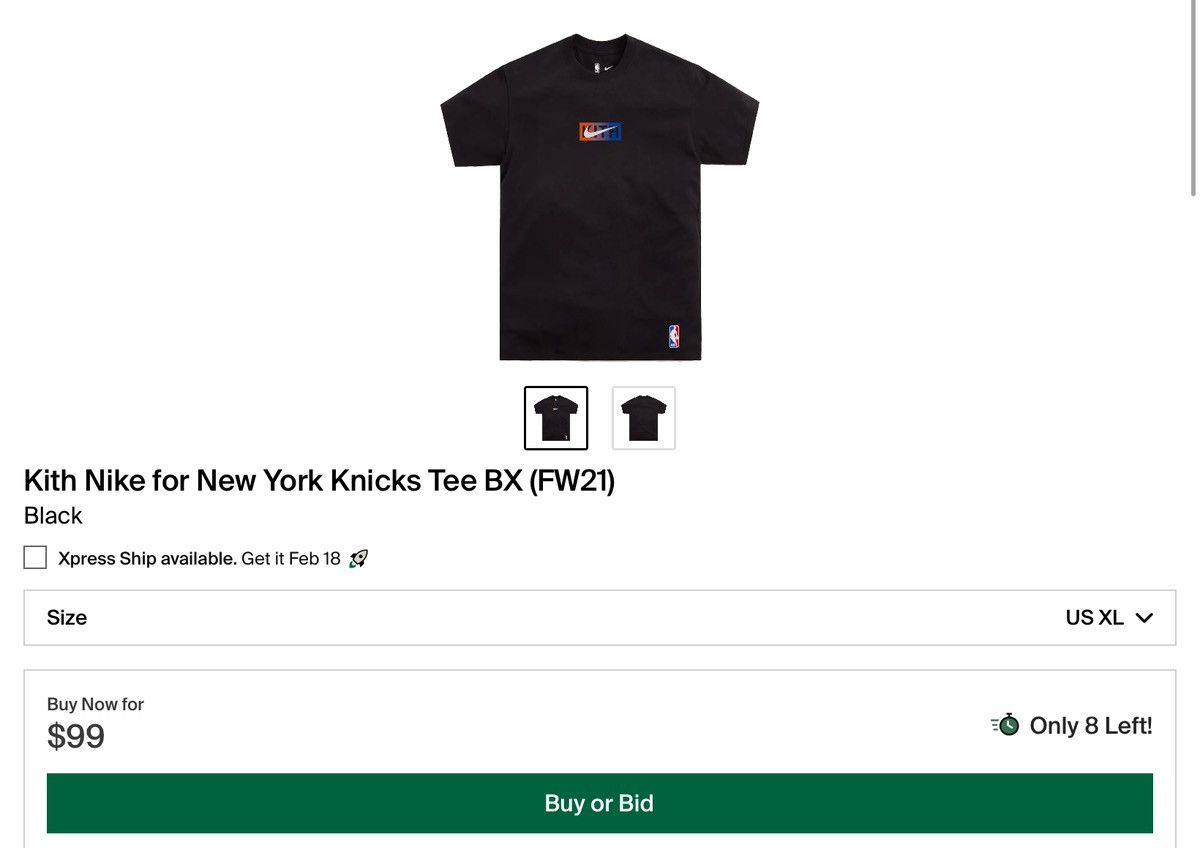Select the back view shirt thumbnail
Image resolution: width=1200 pixels, height=848 pixels.
click(x=644, y=418)
